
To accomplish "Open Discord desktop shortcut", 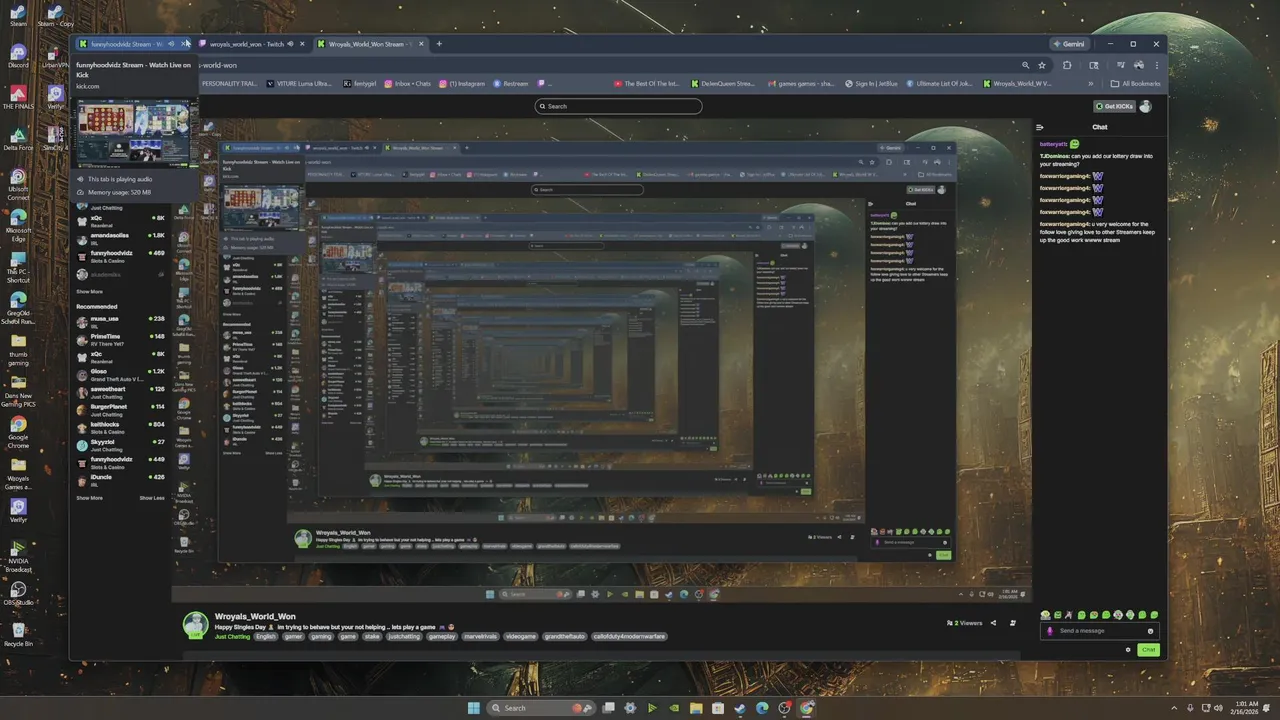I will tap(18, 56).
